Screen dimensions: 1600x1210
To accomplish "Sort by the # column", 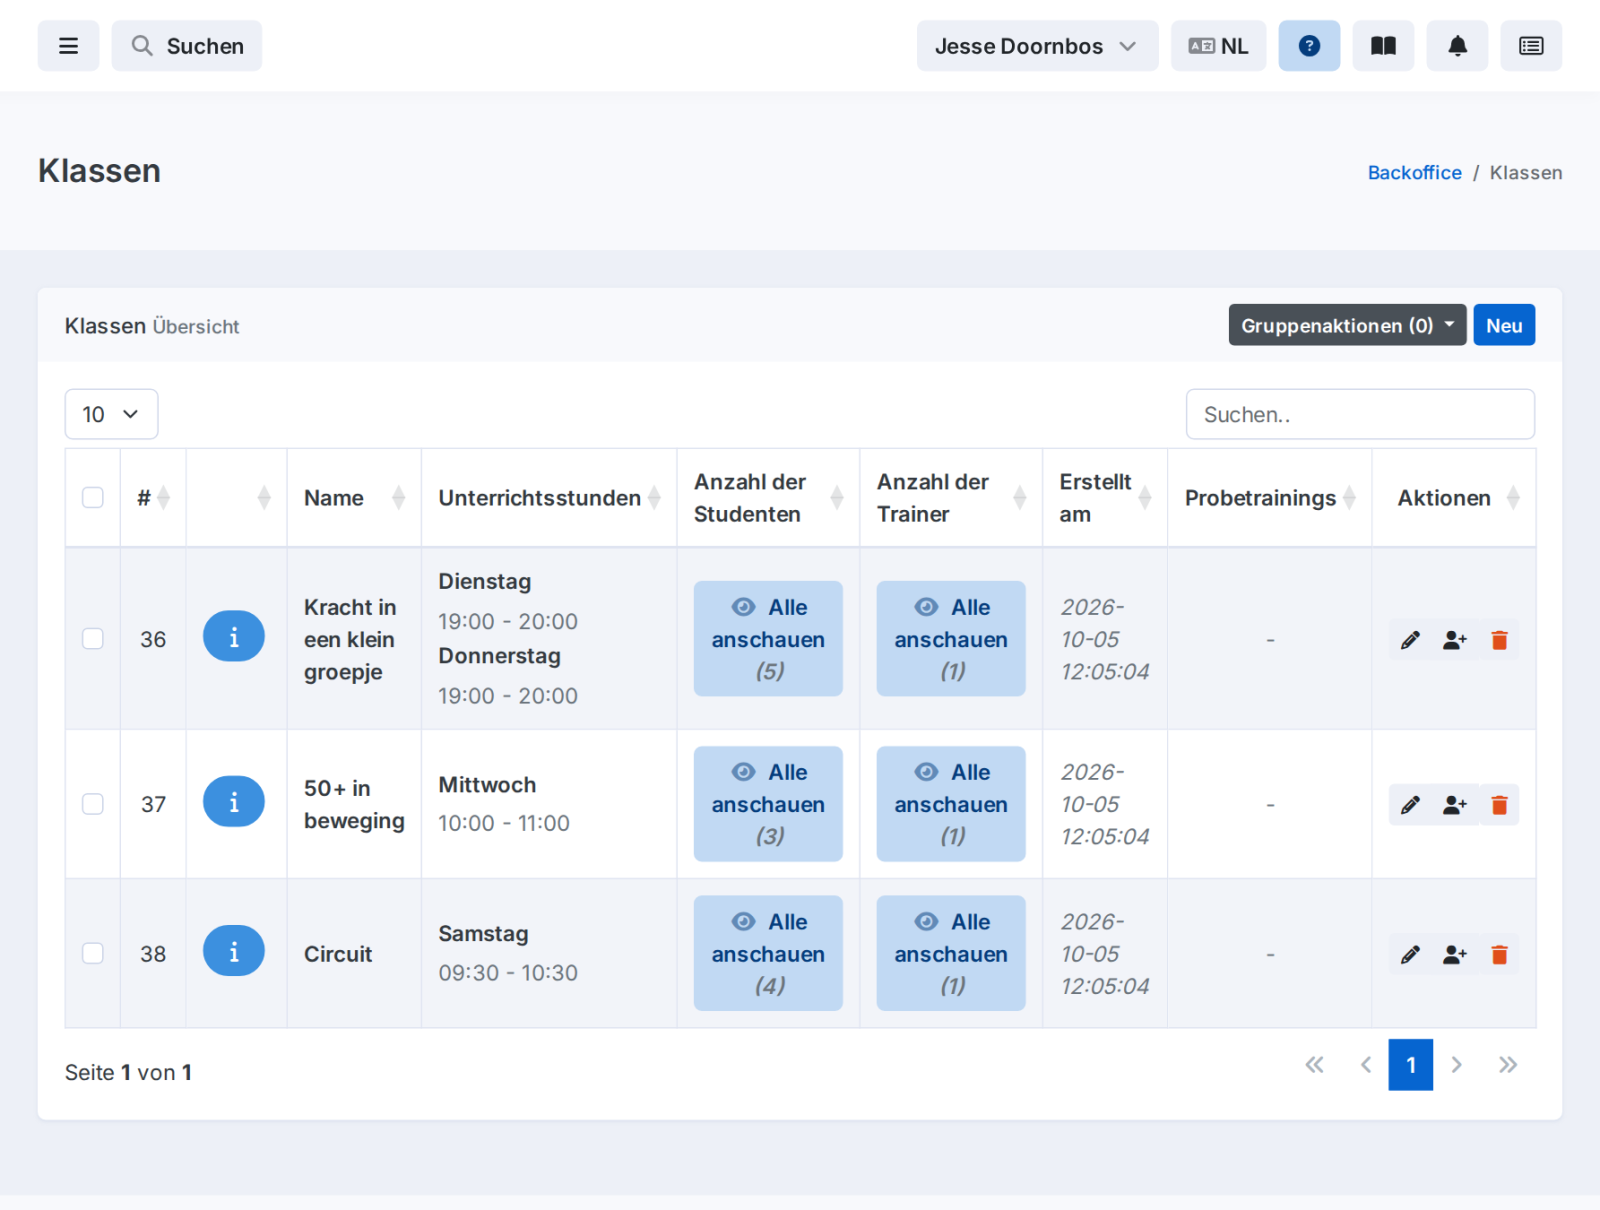I will [153, 498].
